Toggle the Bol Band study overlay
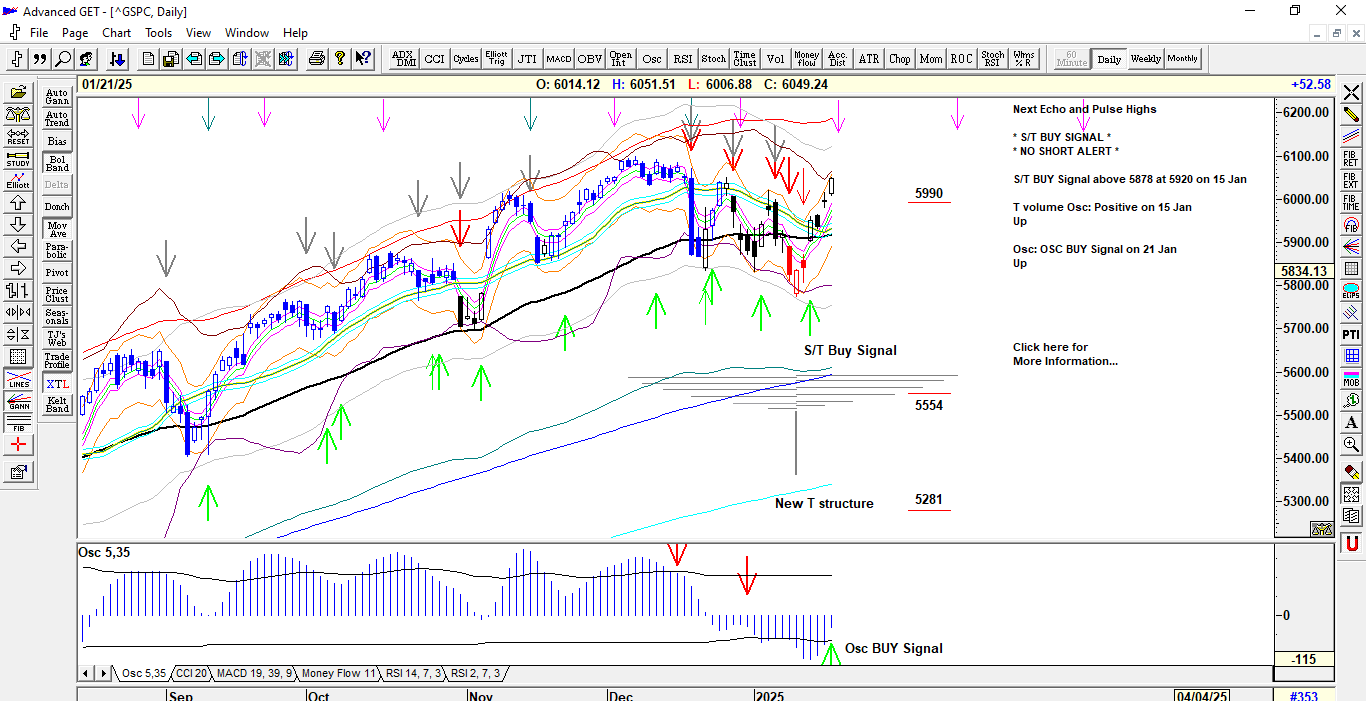Viewport: 1366px width, 701px height. [57, 163]
